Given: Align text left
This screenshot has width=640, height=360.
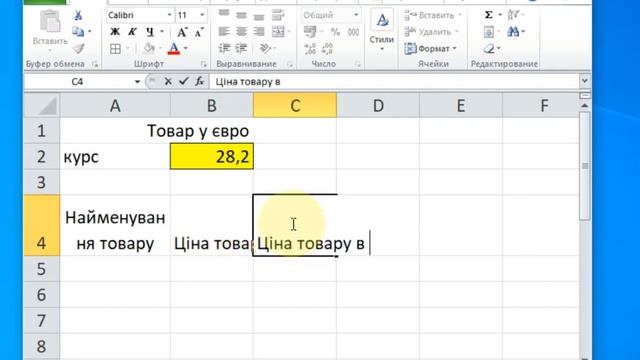Looking at the screenshot, I should (224, 32).
